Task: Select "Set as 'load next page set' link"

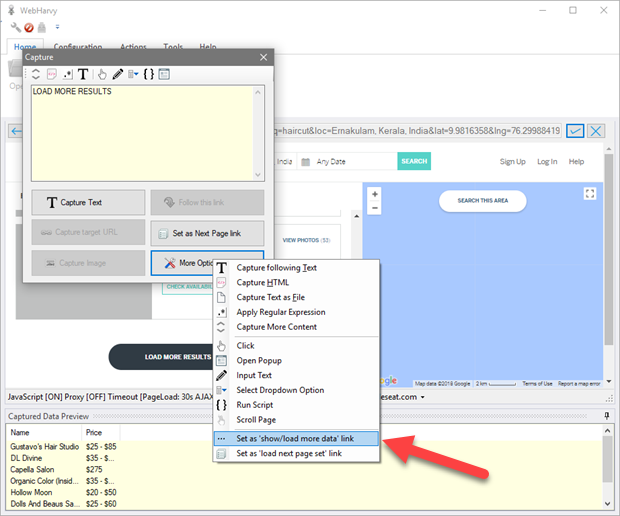Action: click(288, 453)
